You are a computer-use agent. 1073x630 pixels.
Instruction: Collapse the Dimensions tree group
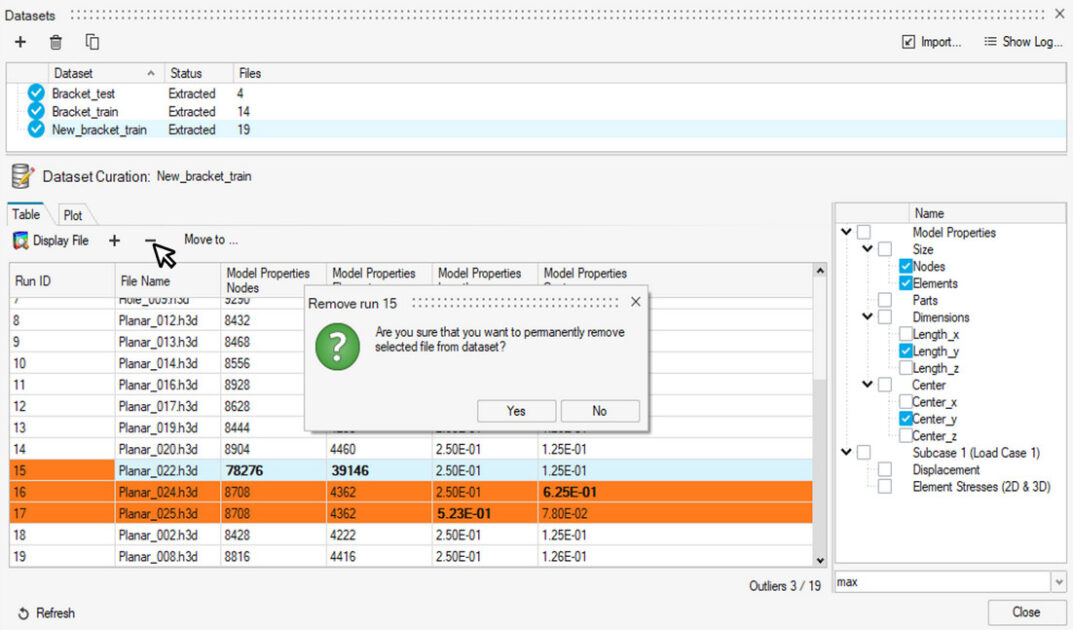868,317
